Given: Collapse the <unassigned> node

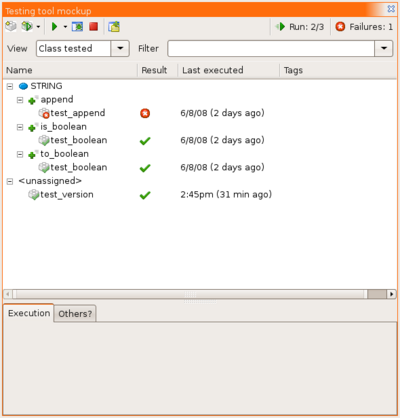Looking at the screenshot, I should 10,181.
